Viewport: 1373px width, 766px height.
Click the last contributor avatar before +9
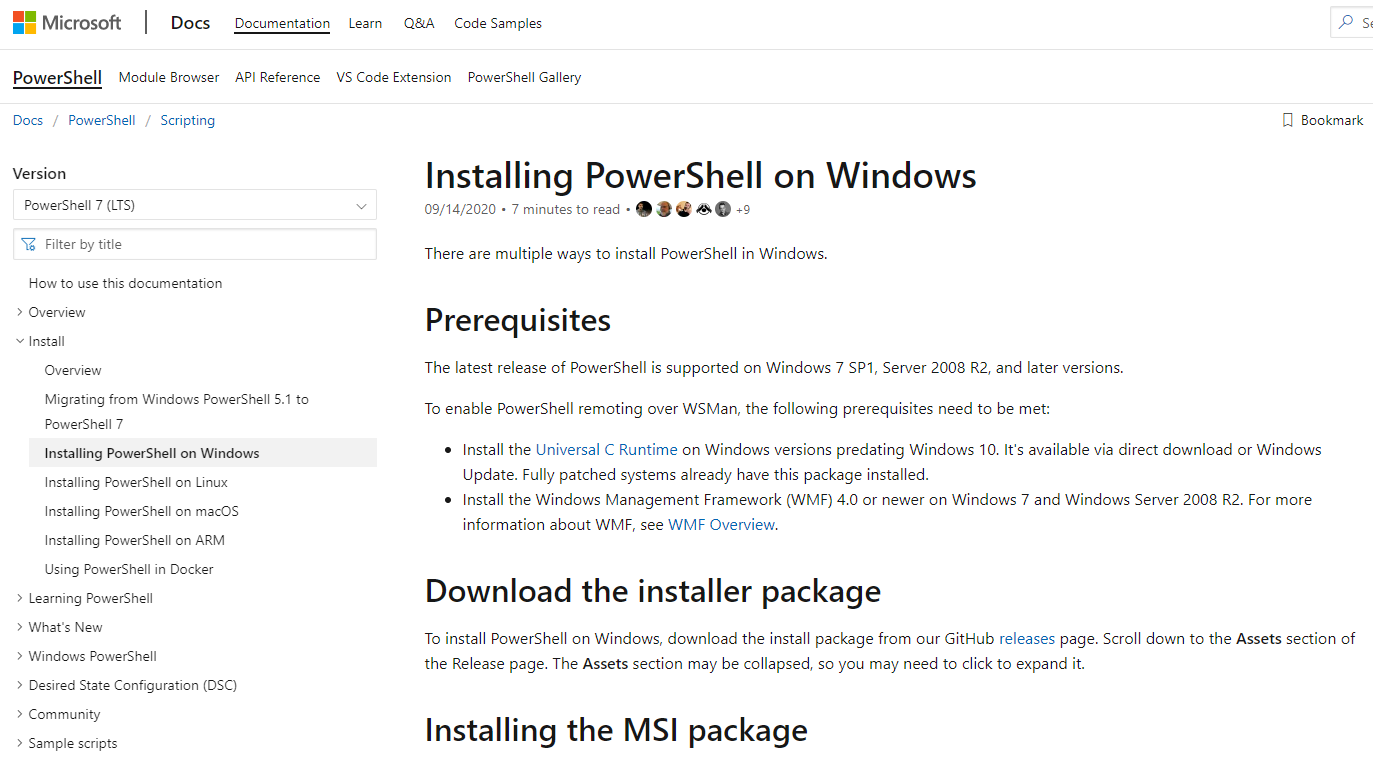pyautogui.click(x=723, y=209)
